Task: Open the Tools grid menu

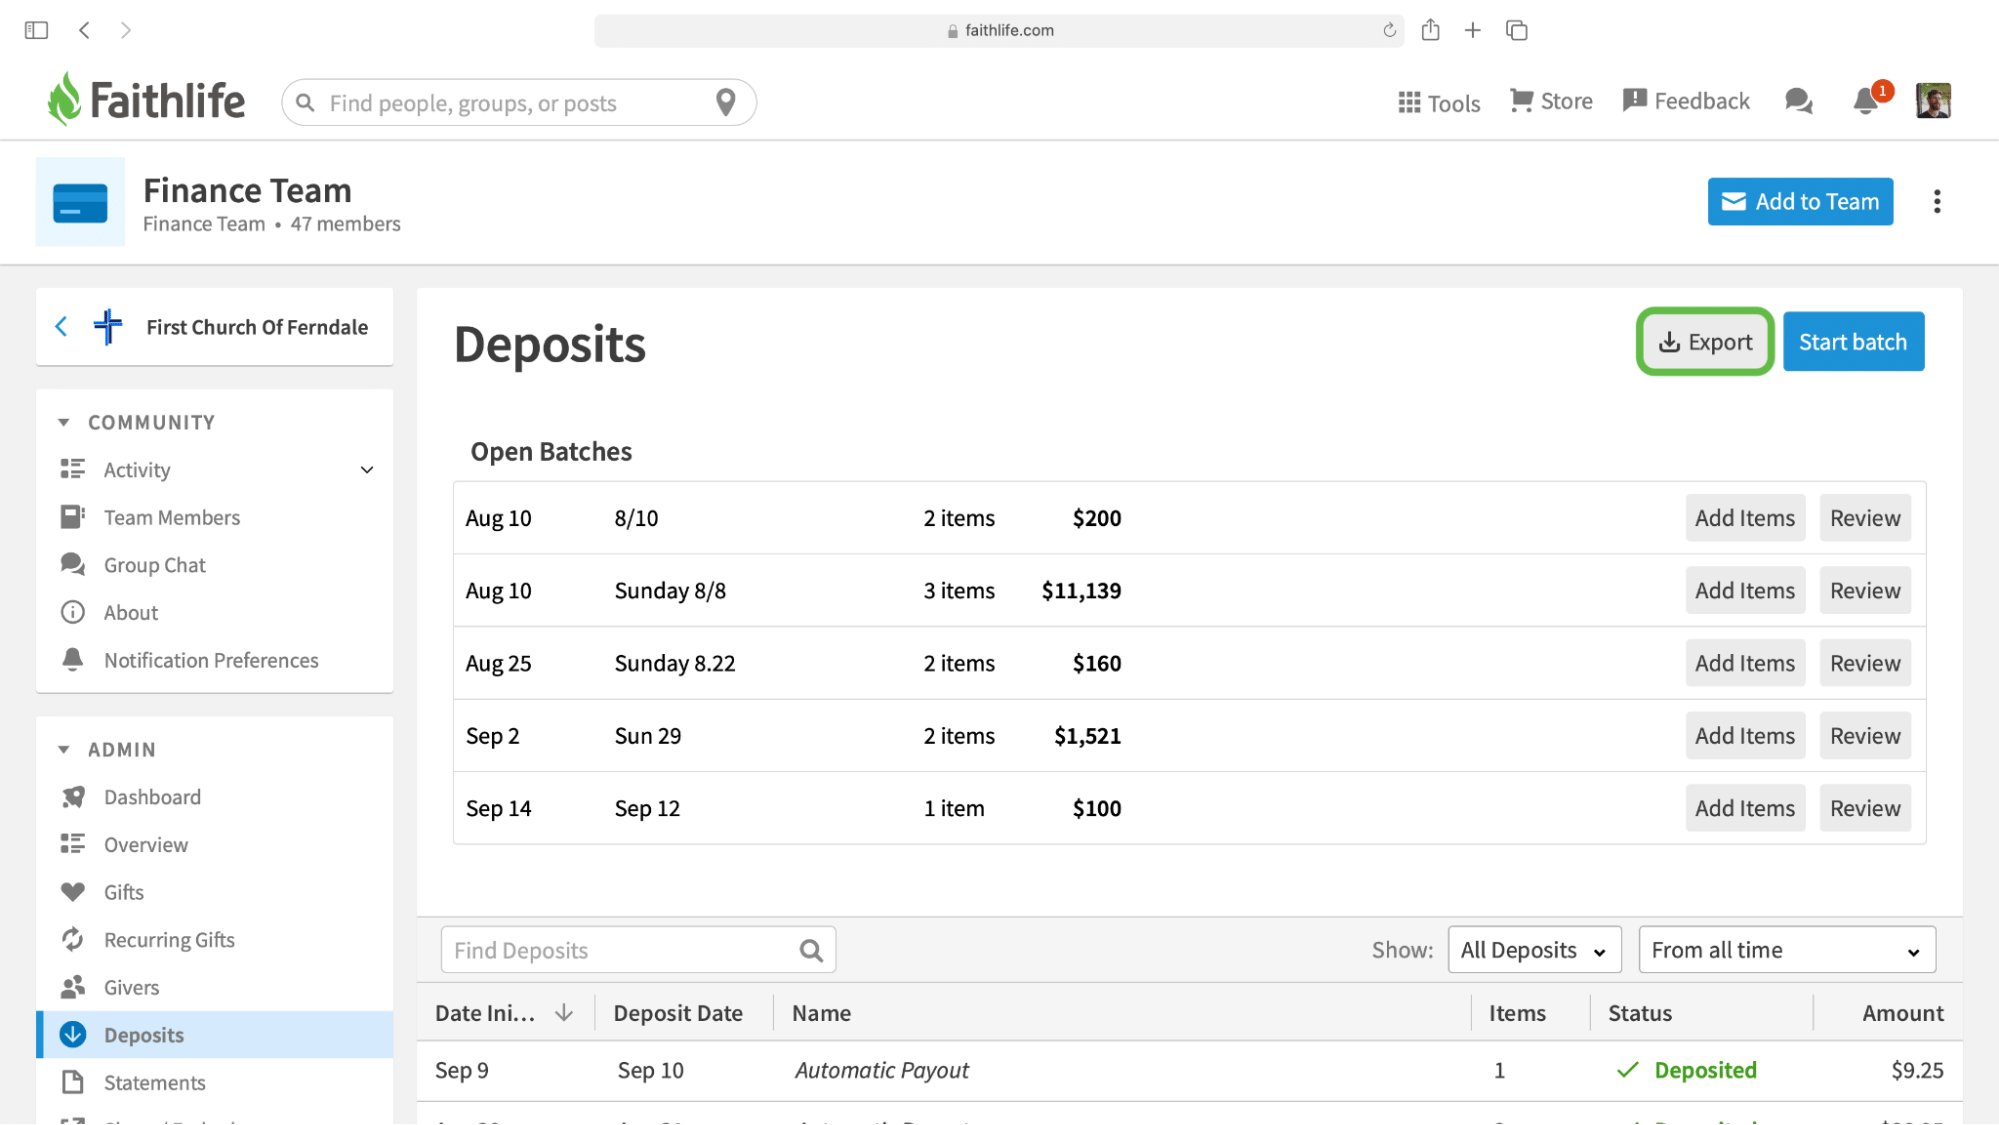Action: 1439,102
